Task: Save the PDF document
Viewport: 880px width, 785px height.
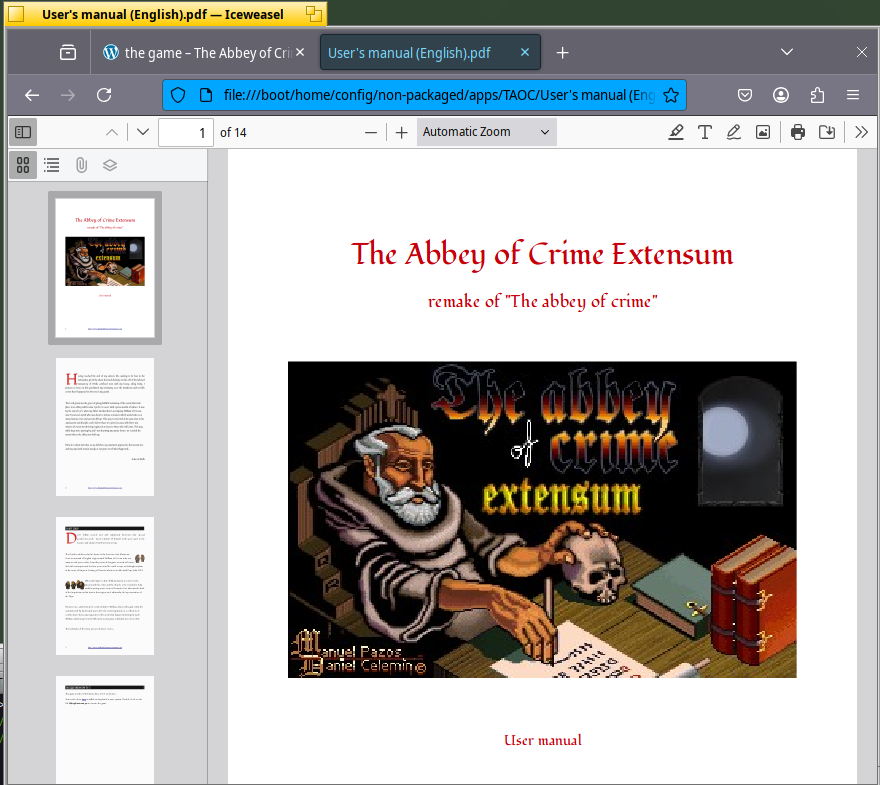Action: 827,132
